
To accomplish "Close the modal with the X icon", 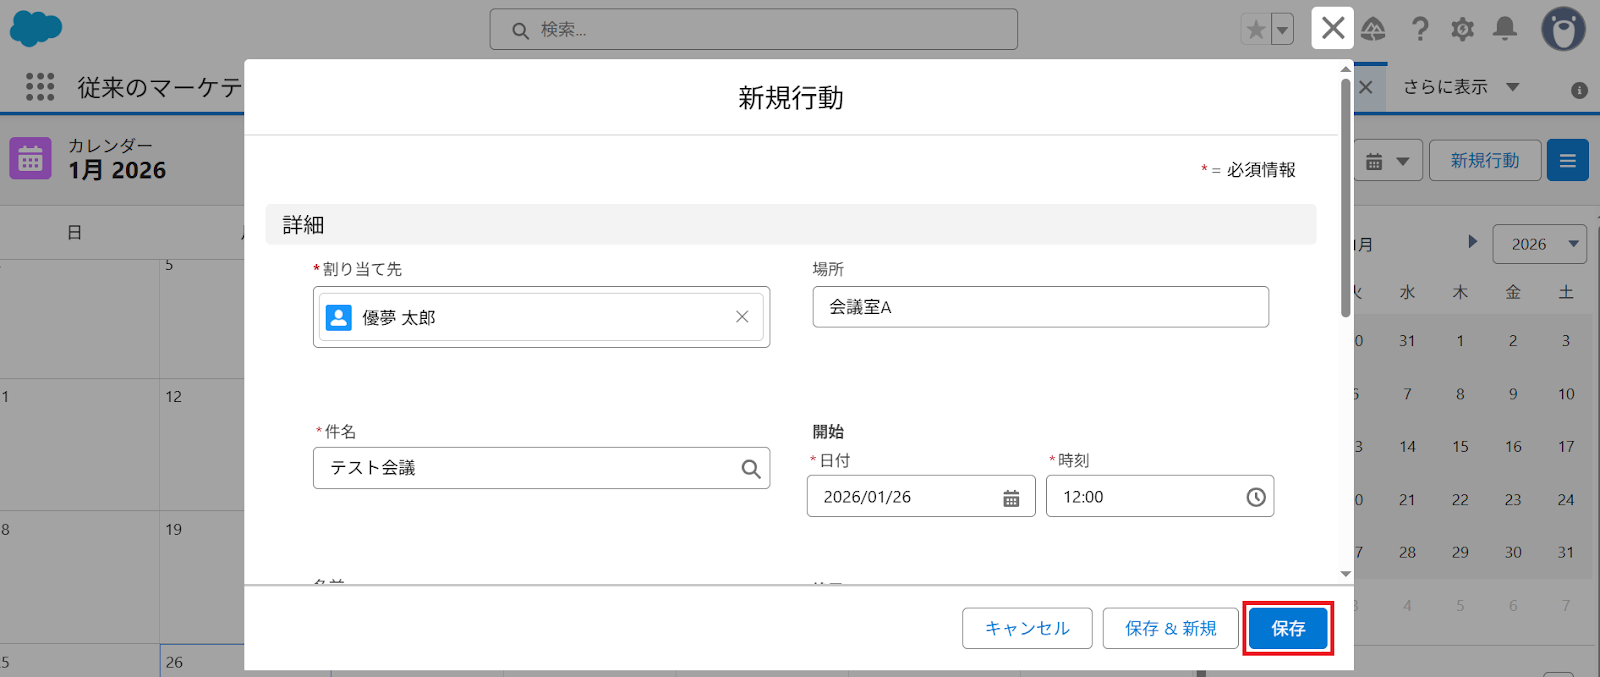I will [1332, 28].
